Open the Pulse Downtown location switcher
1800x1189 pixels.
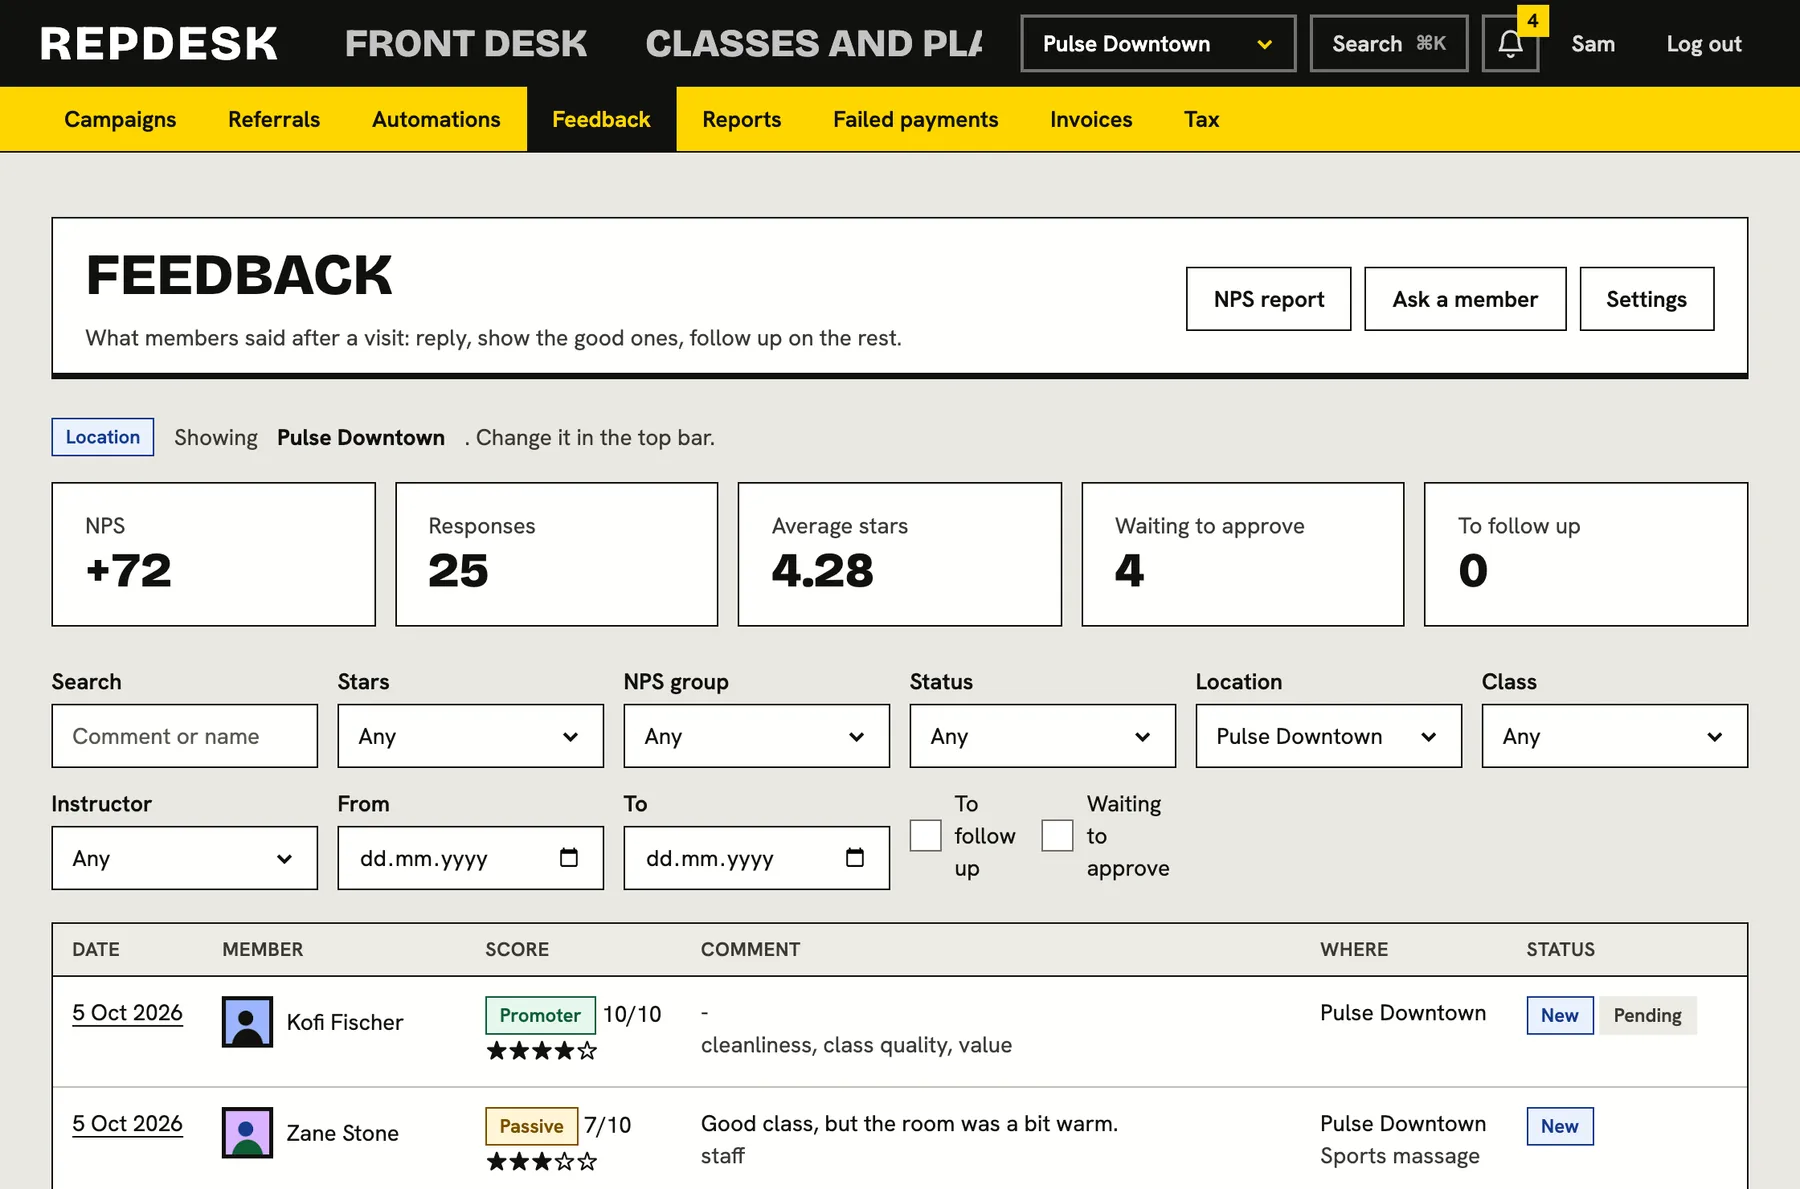point(1158,44)
